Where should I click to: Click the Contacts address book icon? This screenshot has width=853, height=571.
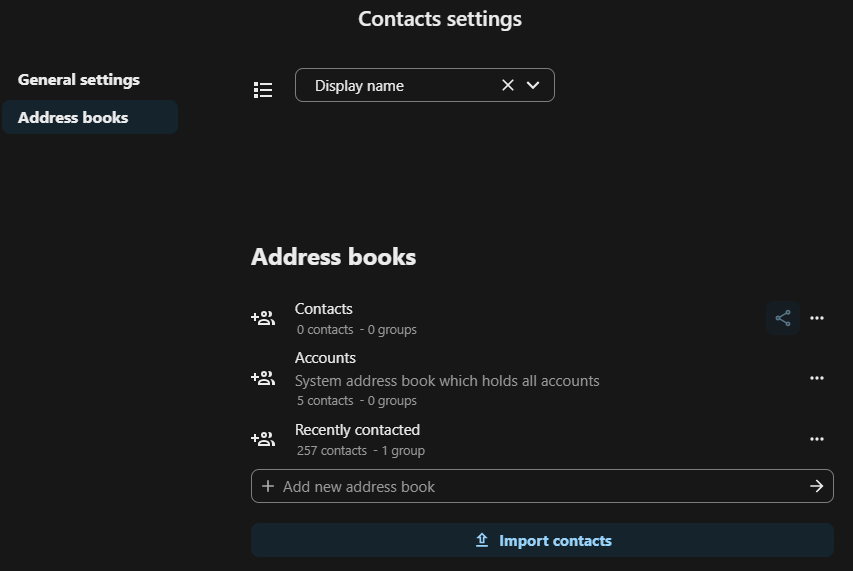click(263, 319)
